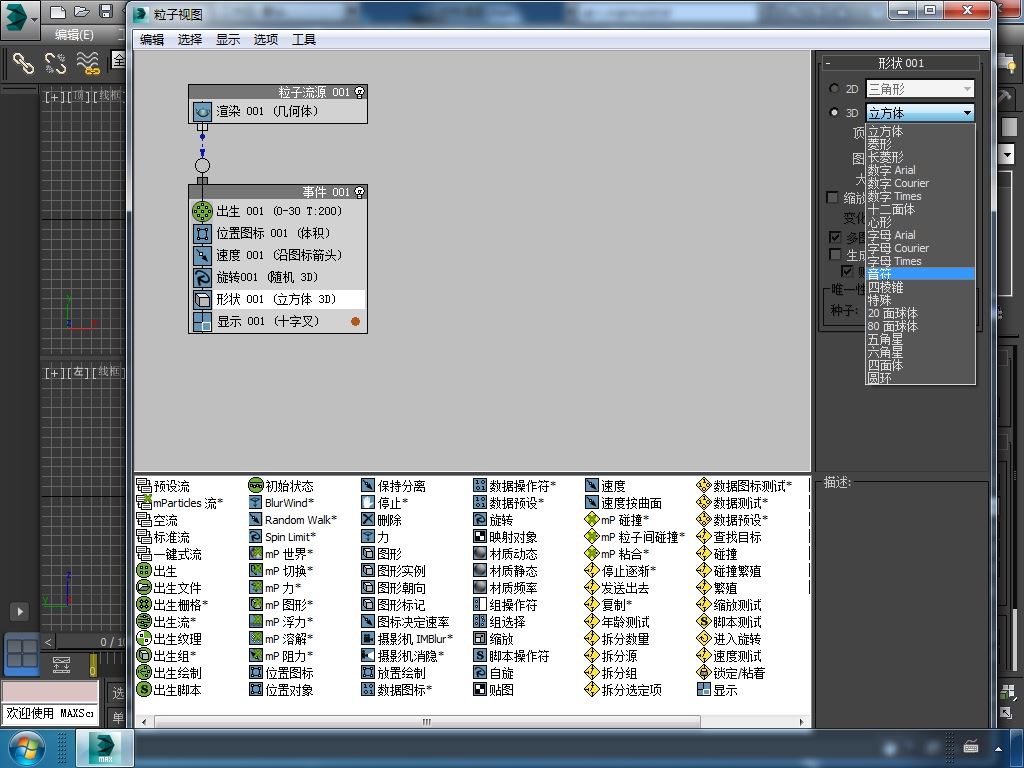Click the 出生文件 (Birth File) operator icon
Screen dimensions: 1024x768
point(144,587)
